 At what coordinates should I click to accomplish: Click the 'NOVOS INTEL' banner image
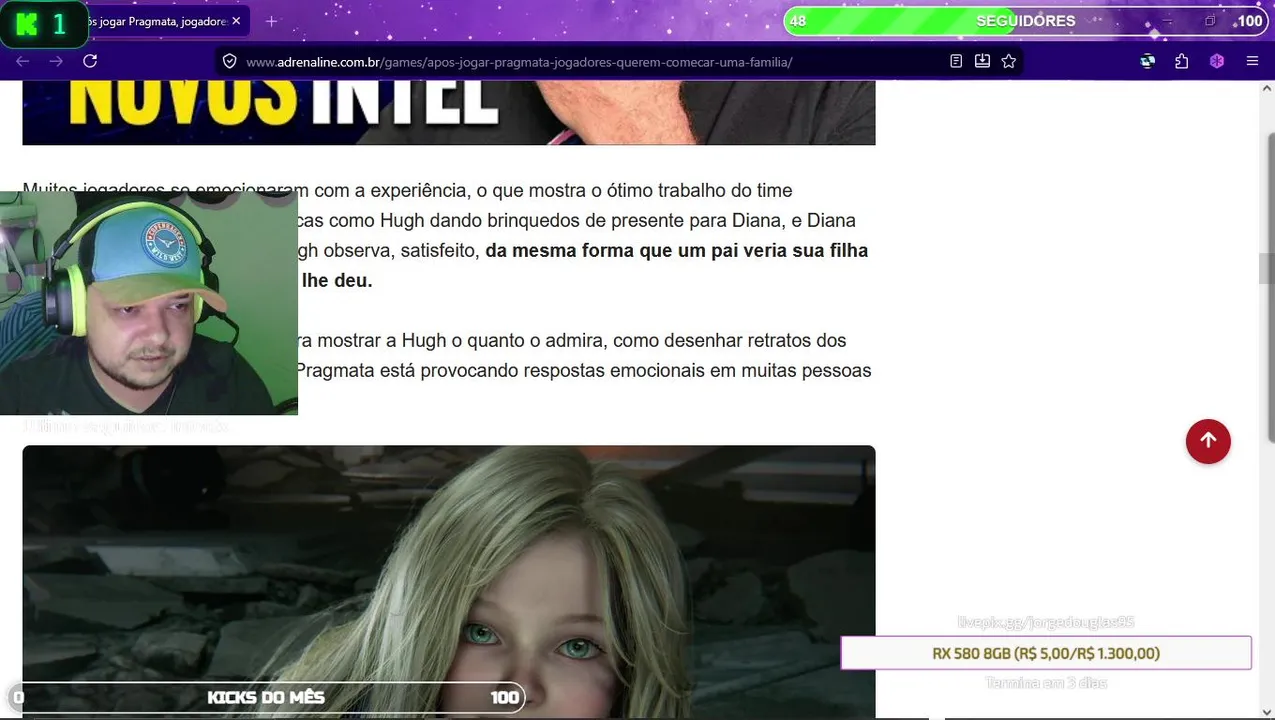pos(449,112)
